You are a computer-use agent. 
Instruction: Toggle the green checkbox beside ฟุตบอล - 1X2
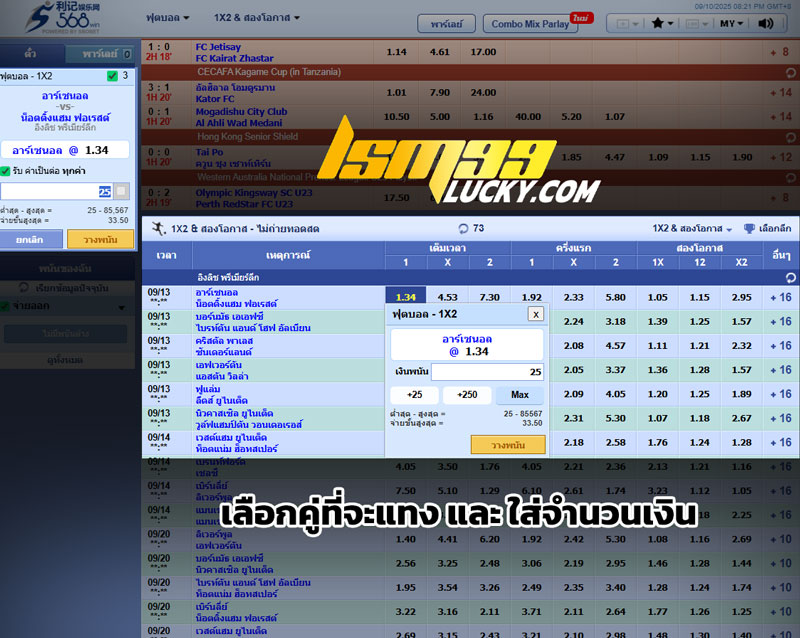click(x=112, y=76)
